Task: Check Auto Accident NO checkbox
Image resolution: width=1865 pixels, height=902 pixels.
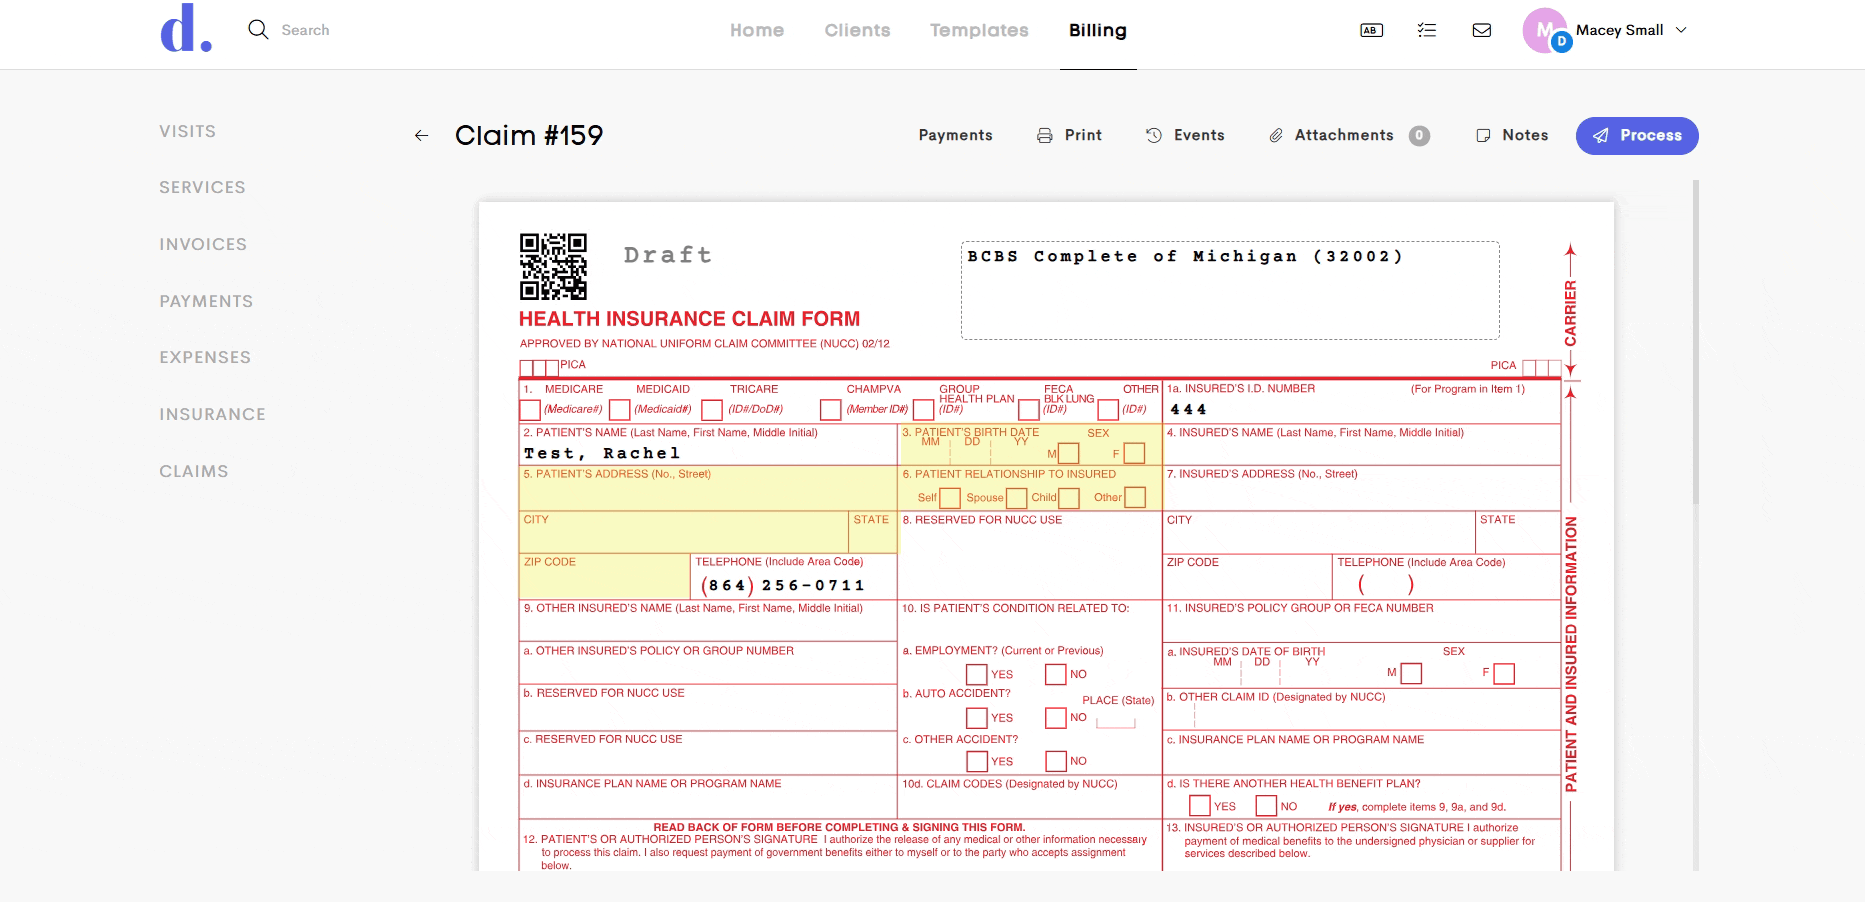Action: (1056, 718)
